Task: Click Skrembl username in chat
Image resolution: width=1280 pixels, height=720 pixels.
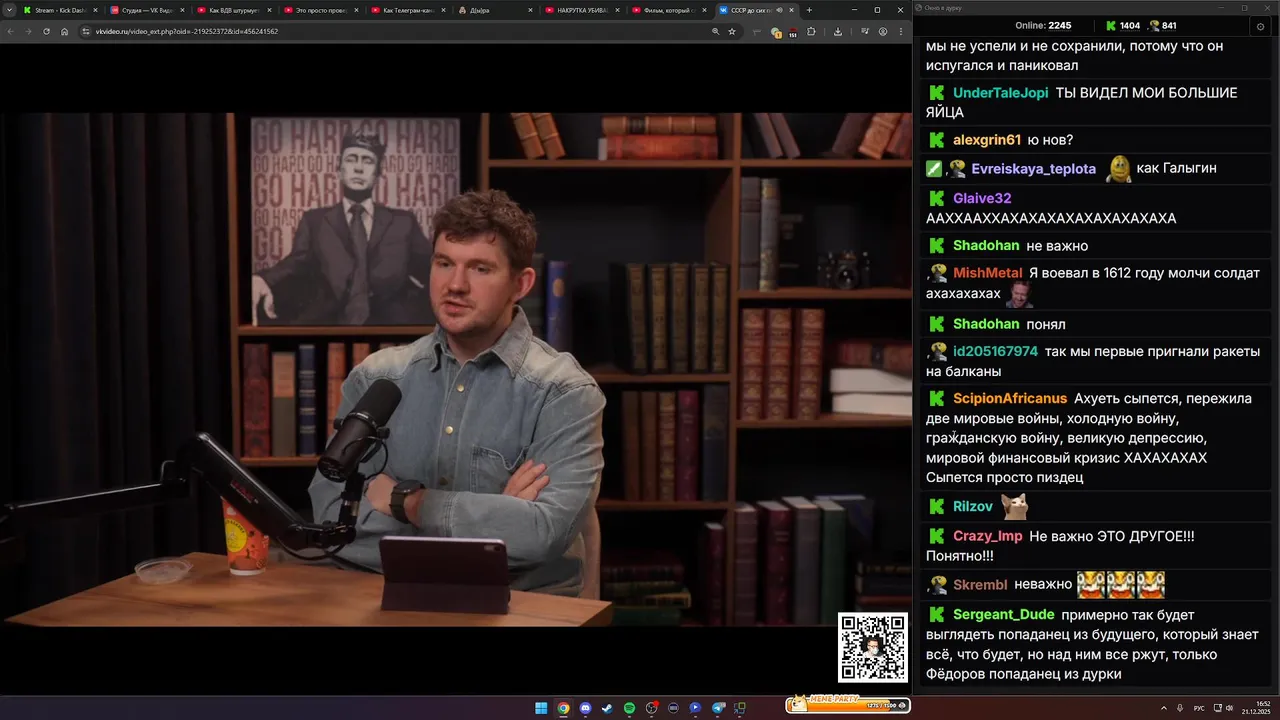Action: [979, 585]
